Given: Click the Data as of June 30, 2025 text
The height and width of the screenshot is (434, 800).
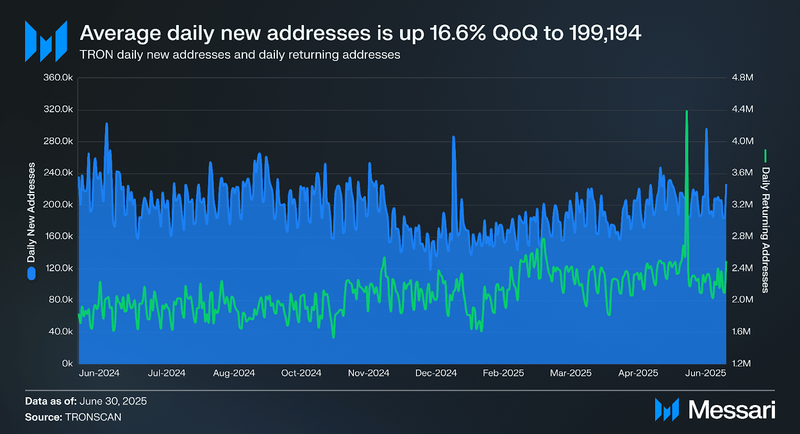Looking at the screenshot, I should (86, 401).
